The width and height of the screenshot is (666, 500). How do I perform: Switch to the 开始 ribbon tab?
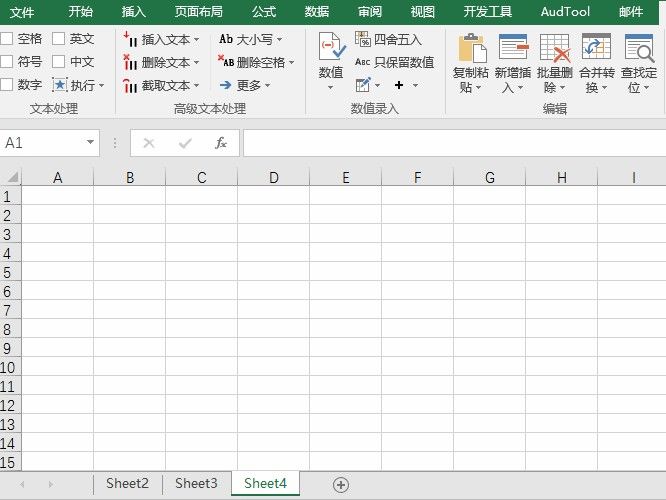click(x=81, y=11)
